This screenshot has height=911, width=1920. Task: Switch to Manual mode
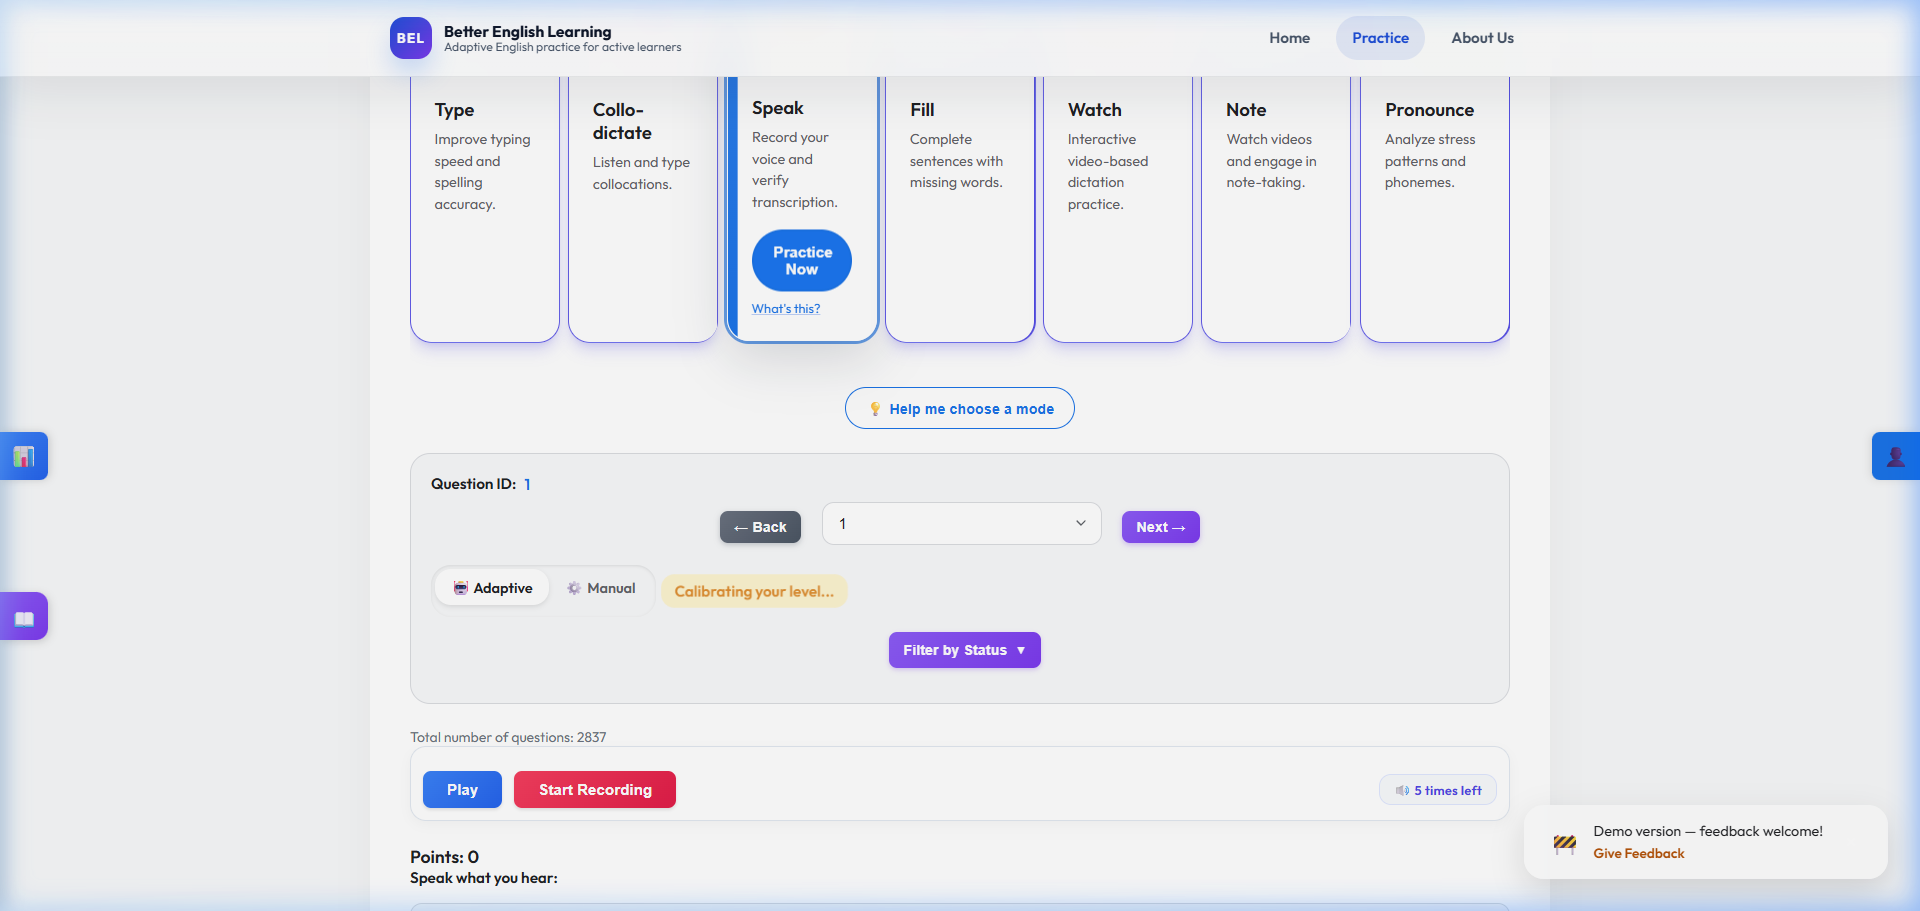[x=601, y=588]
